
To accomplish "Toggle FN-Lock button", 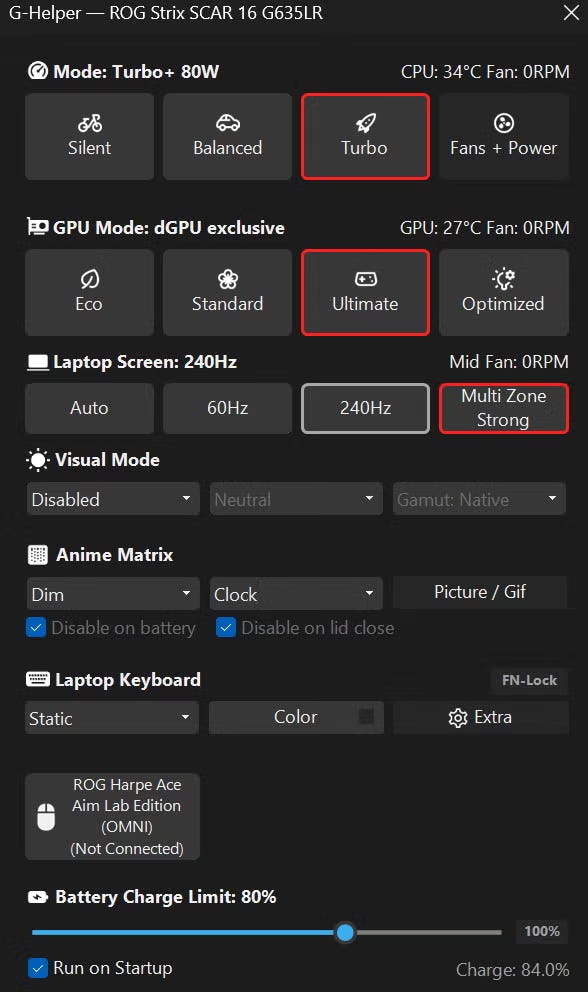I will (x=529, y=681).
